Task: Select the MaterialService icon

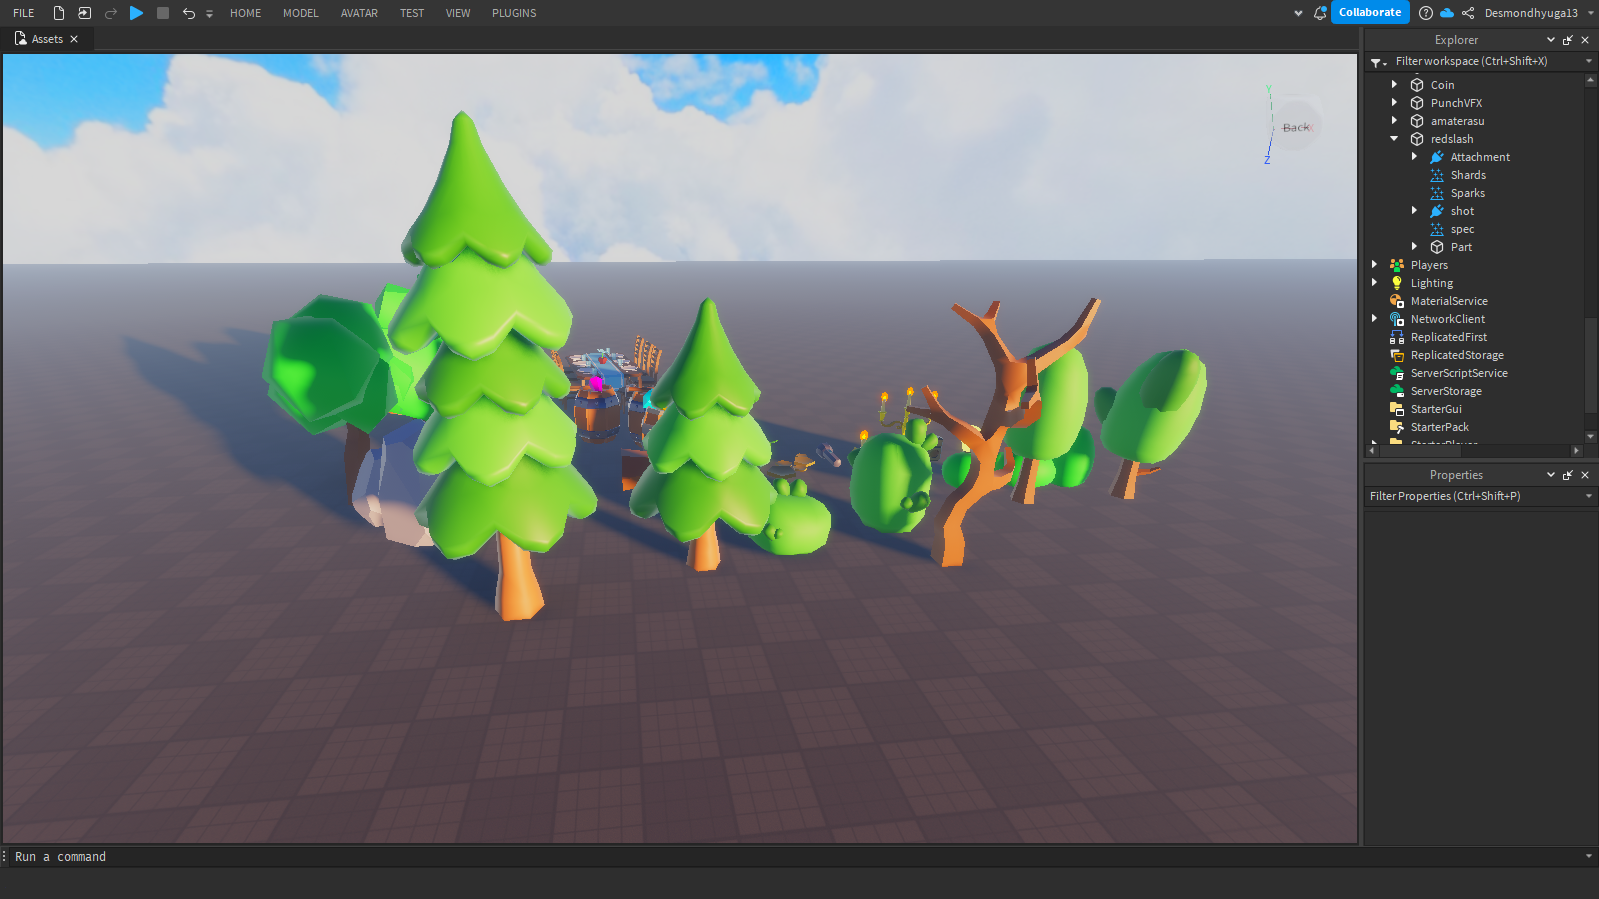Action: click(1397, 301)
